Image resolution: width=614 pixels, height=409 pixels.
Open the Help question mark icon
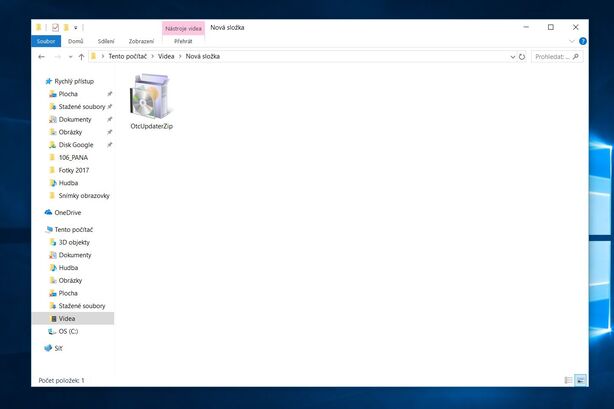pyautogui.click(x=583, y=41)
